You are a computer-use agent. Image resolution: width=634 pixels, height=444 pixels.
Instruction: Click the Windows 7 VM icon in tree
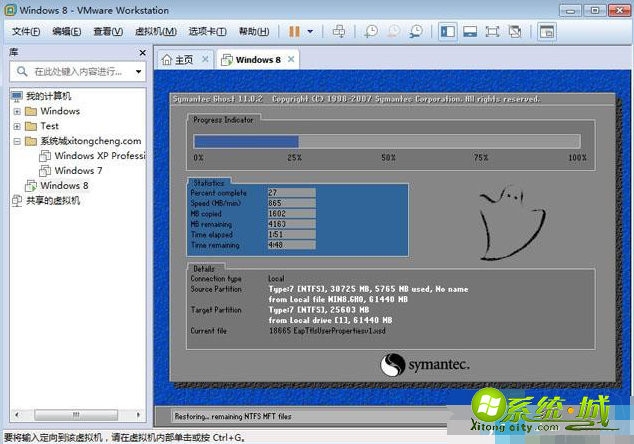coord(45,171)
